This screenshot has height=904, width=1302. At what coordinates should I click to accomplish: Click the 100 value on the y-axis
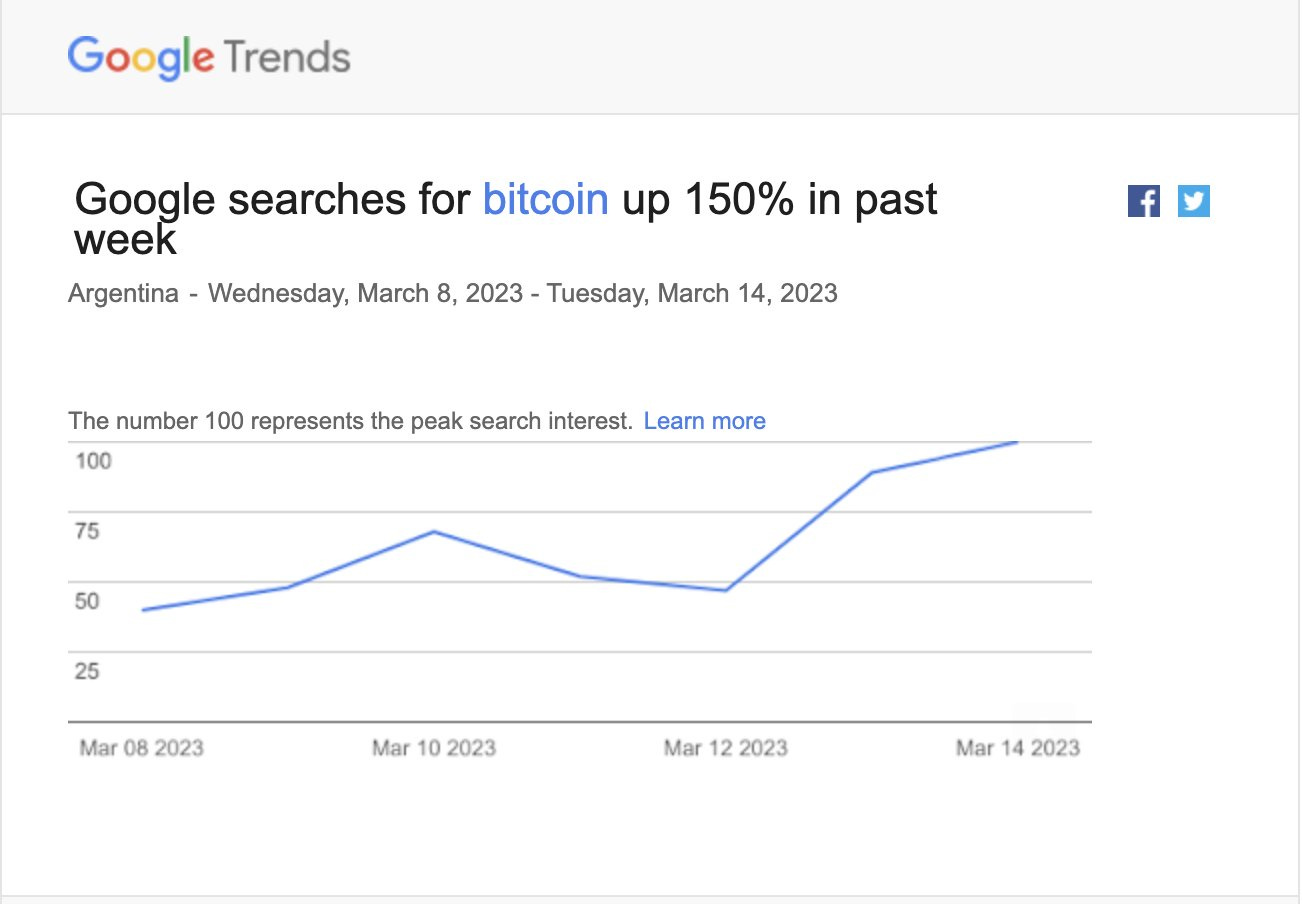click(93, 461)
